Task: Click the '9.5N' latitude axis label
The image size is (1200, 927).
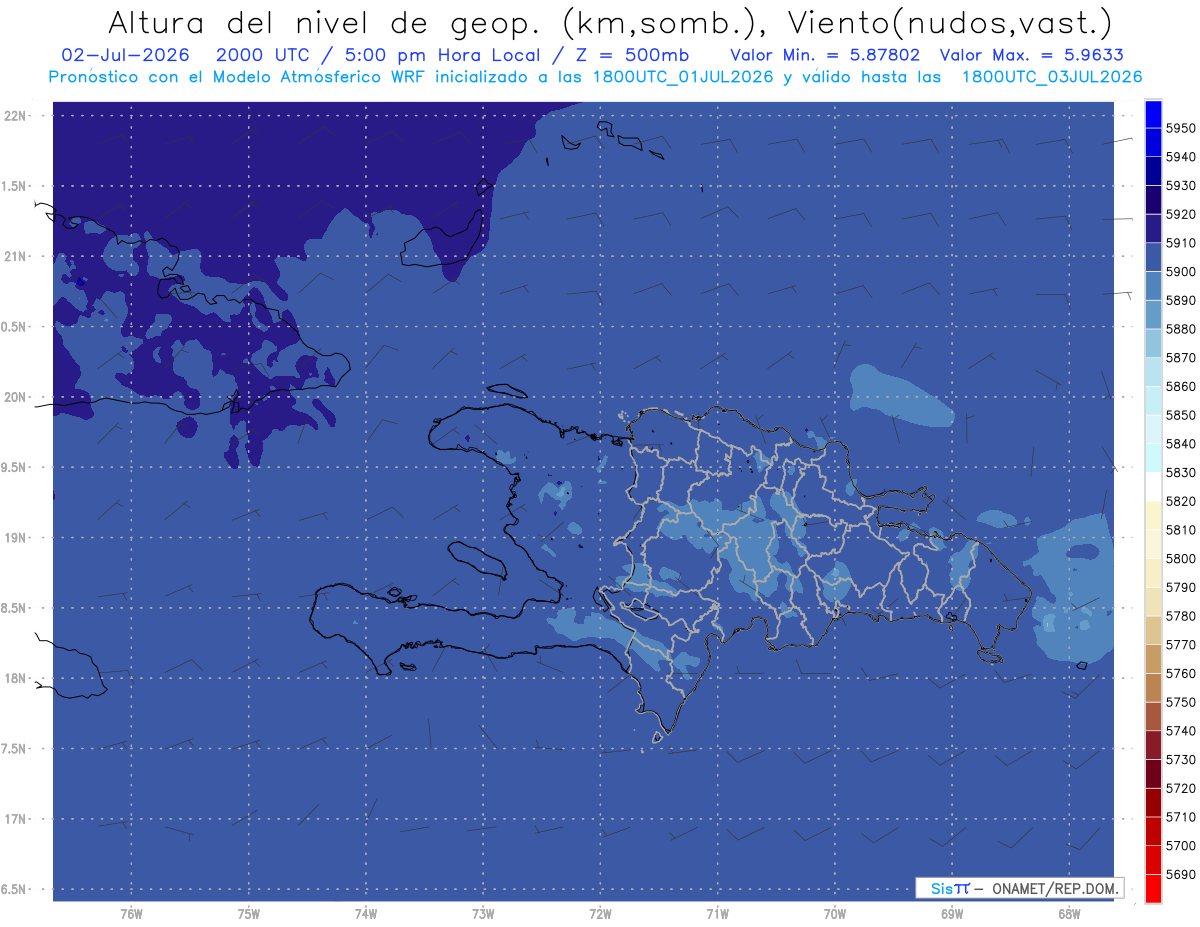Action: [15, 467]
